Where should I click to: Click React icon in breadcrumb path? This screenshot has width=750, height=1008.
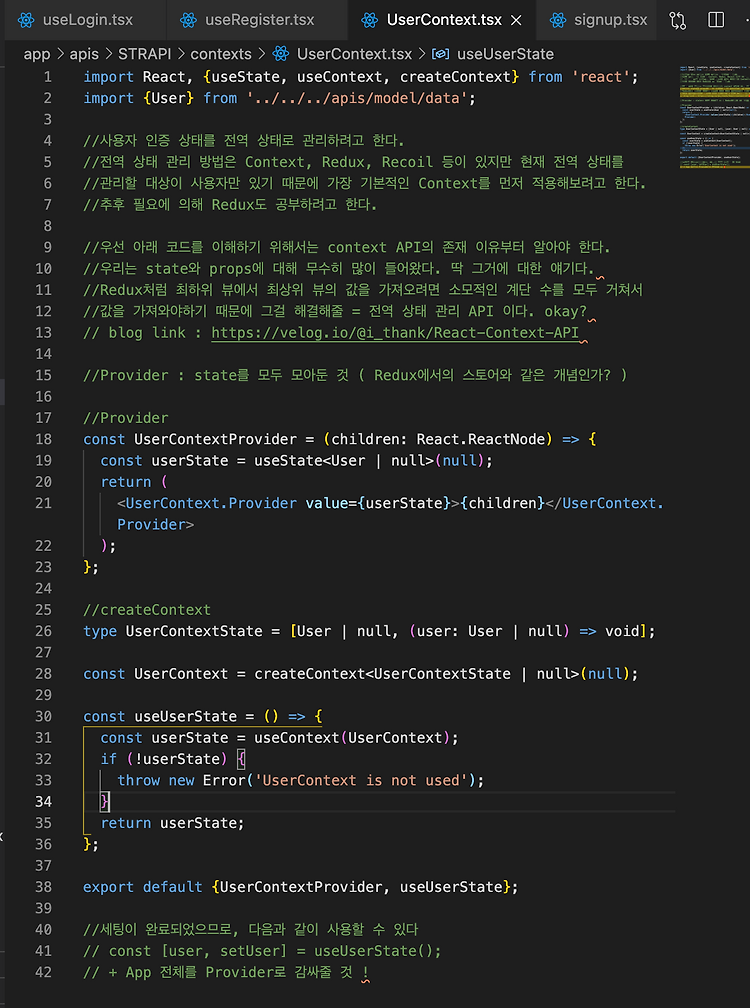coord(281,54)
